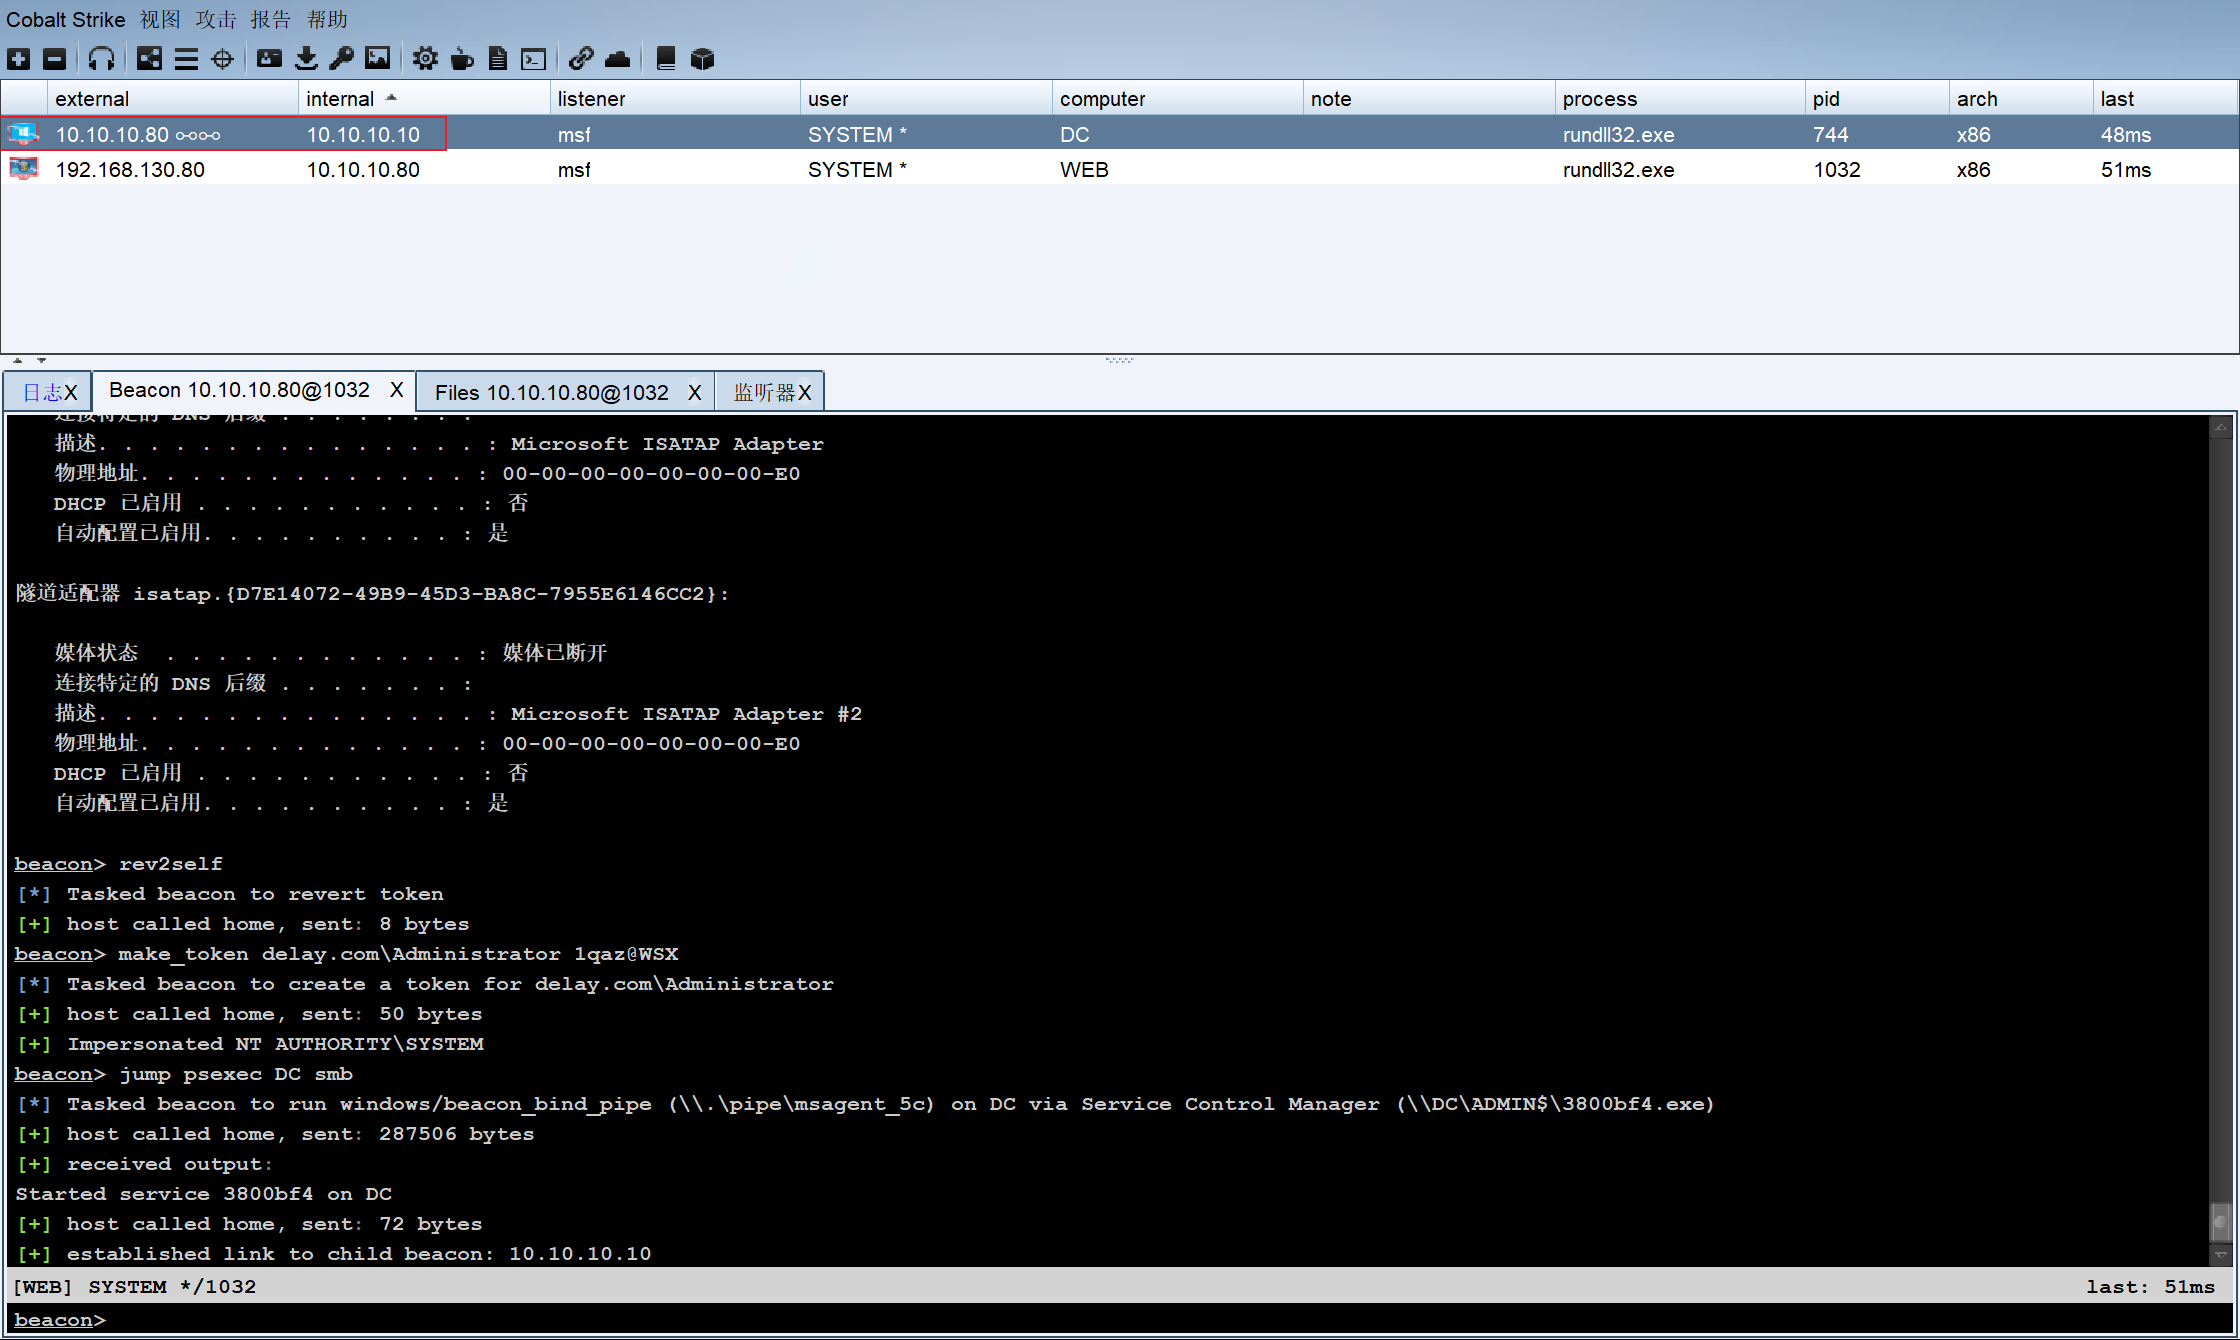The height and width of the screenshot is (1340, 2240).
Task: Click the beacon icon for 192.168.130.80 session row
Action: [23, 168]
